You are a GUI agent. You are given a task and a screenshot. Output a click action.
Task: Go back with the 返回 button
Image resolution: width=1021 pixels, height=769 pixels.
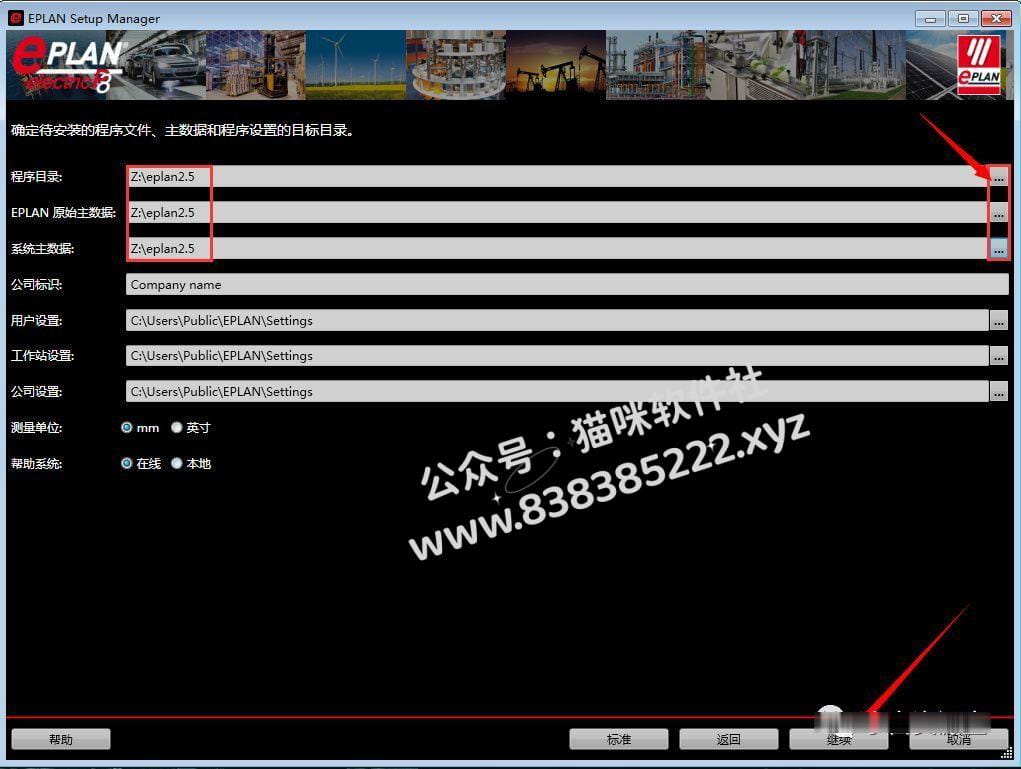[x=729, y=739]
